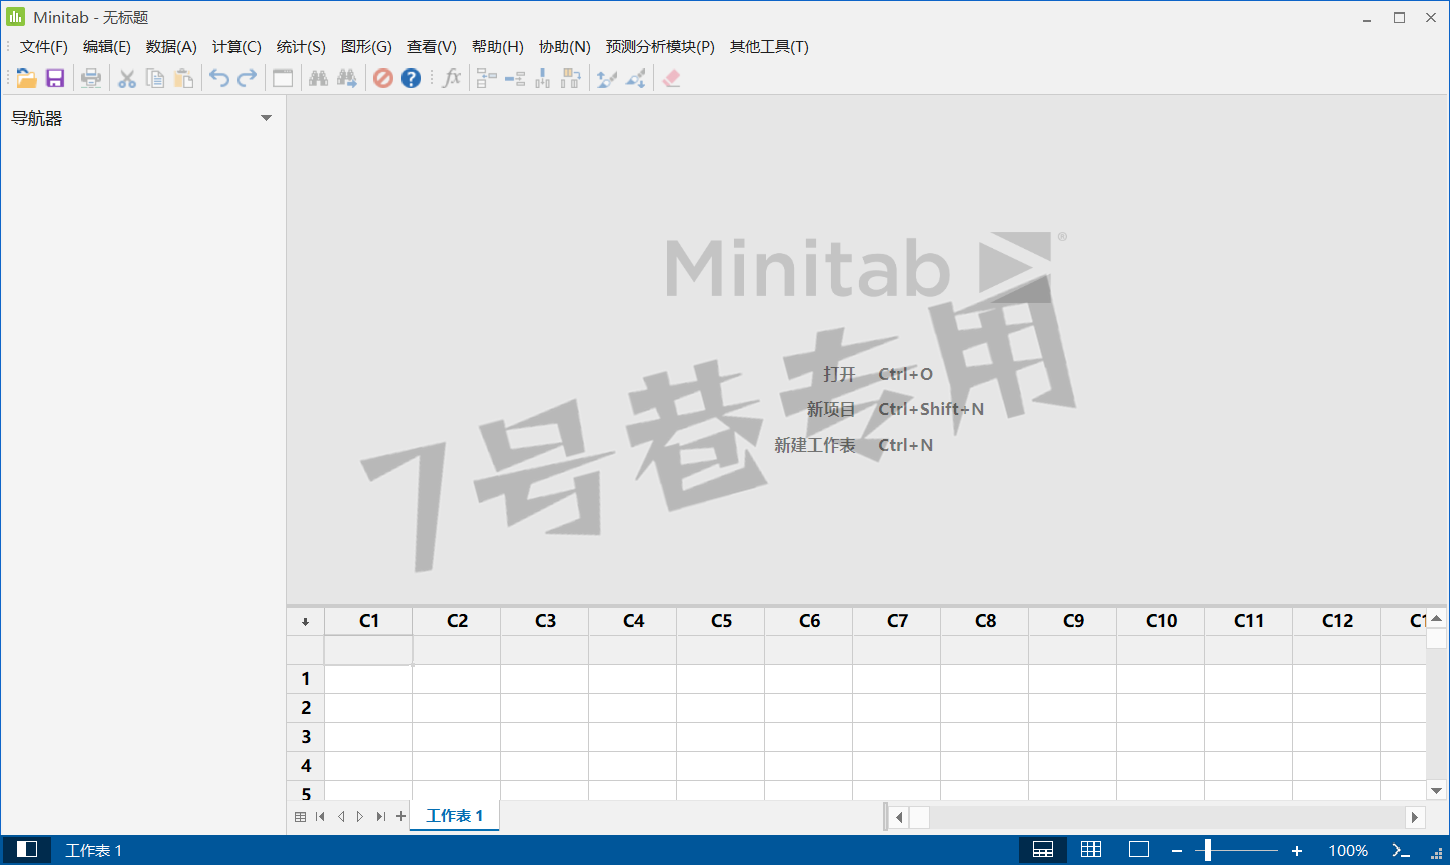Jump to the first worksheet tab arrow
The image size is (1450, 865).
click(320, 817)
